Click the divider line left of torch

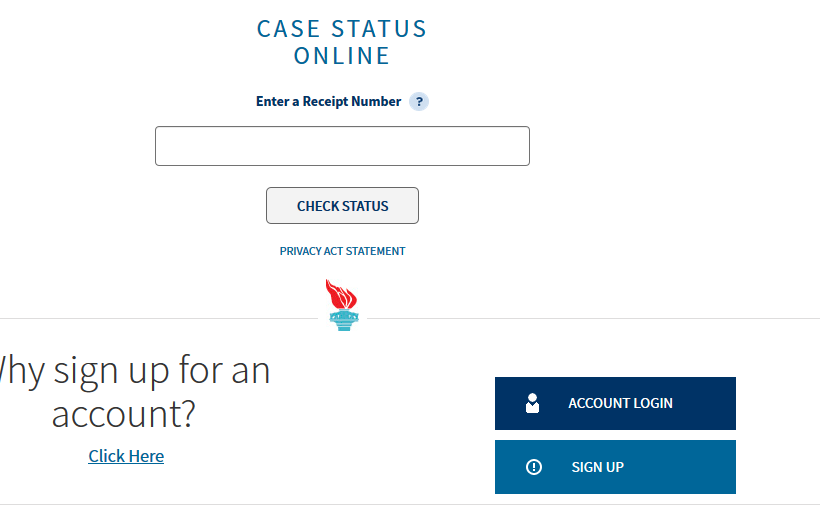tap(159, 318)
